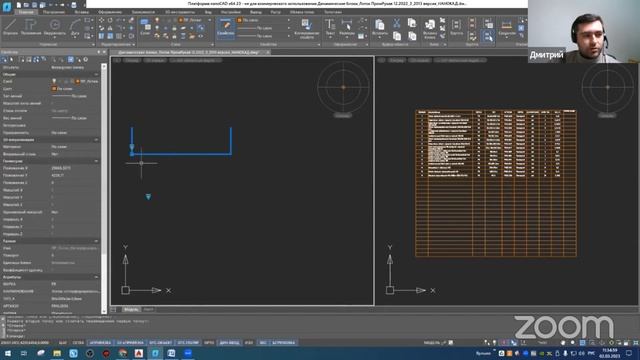Screen dimensions: 640x360
Task: Select the Отрезок line tool
Action: [x=10, y=27]
